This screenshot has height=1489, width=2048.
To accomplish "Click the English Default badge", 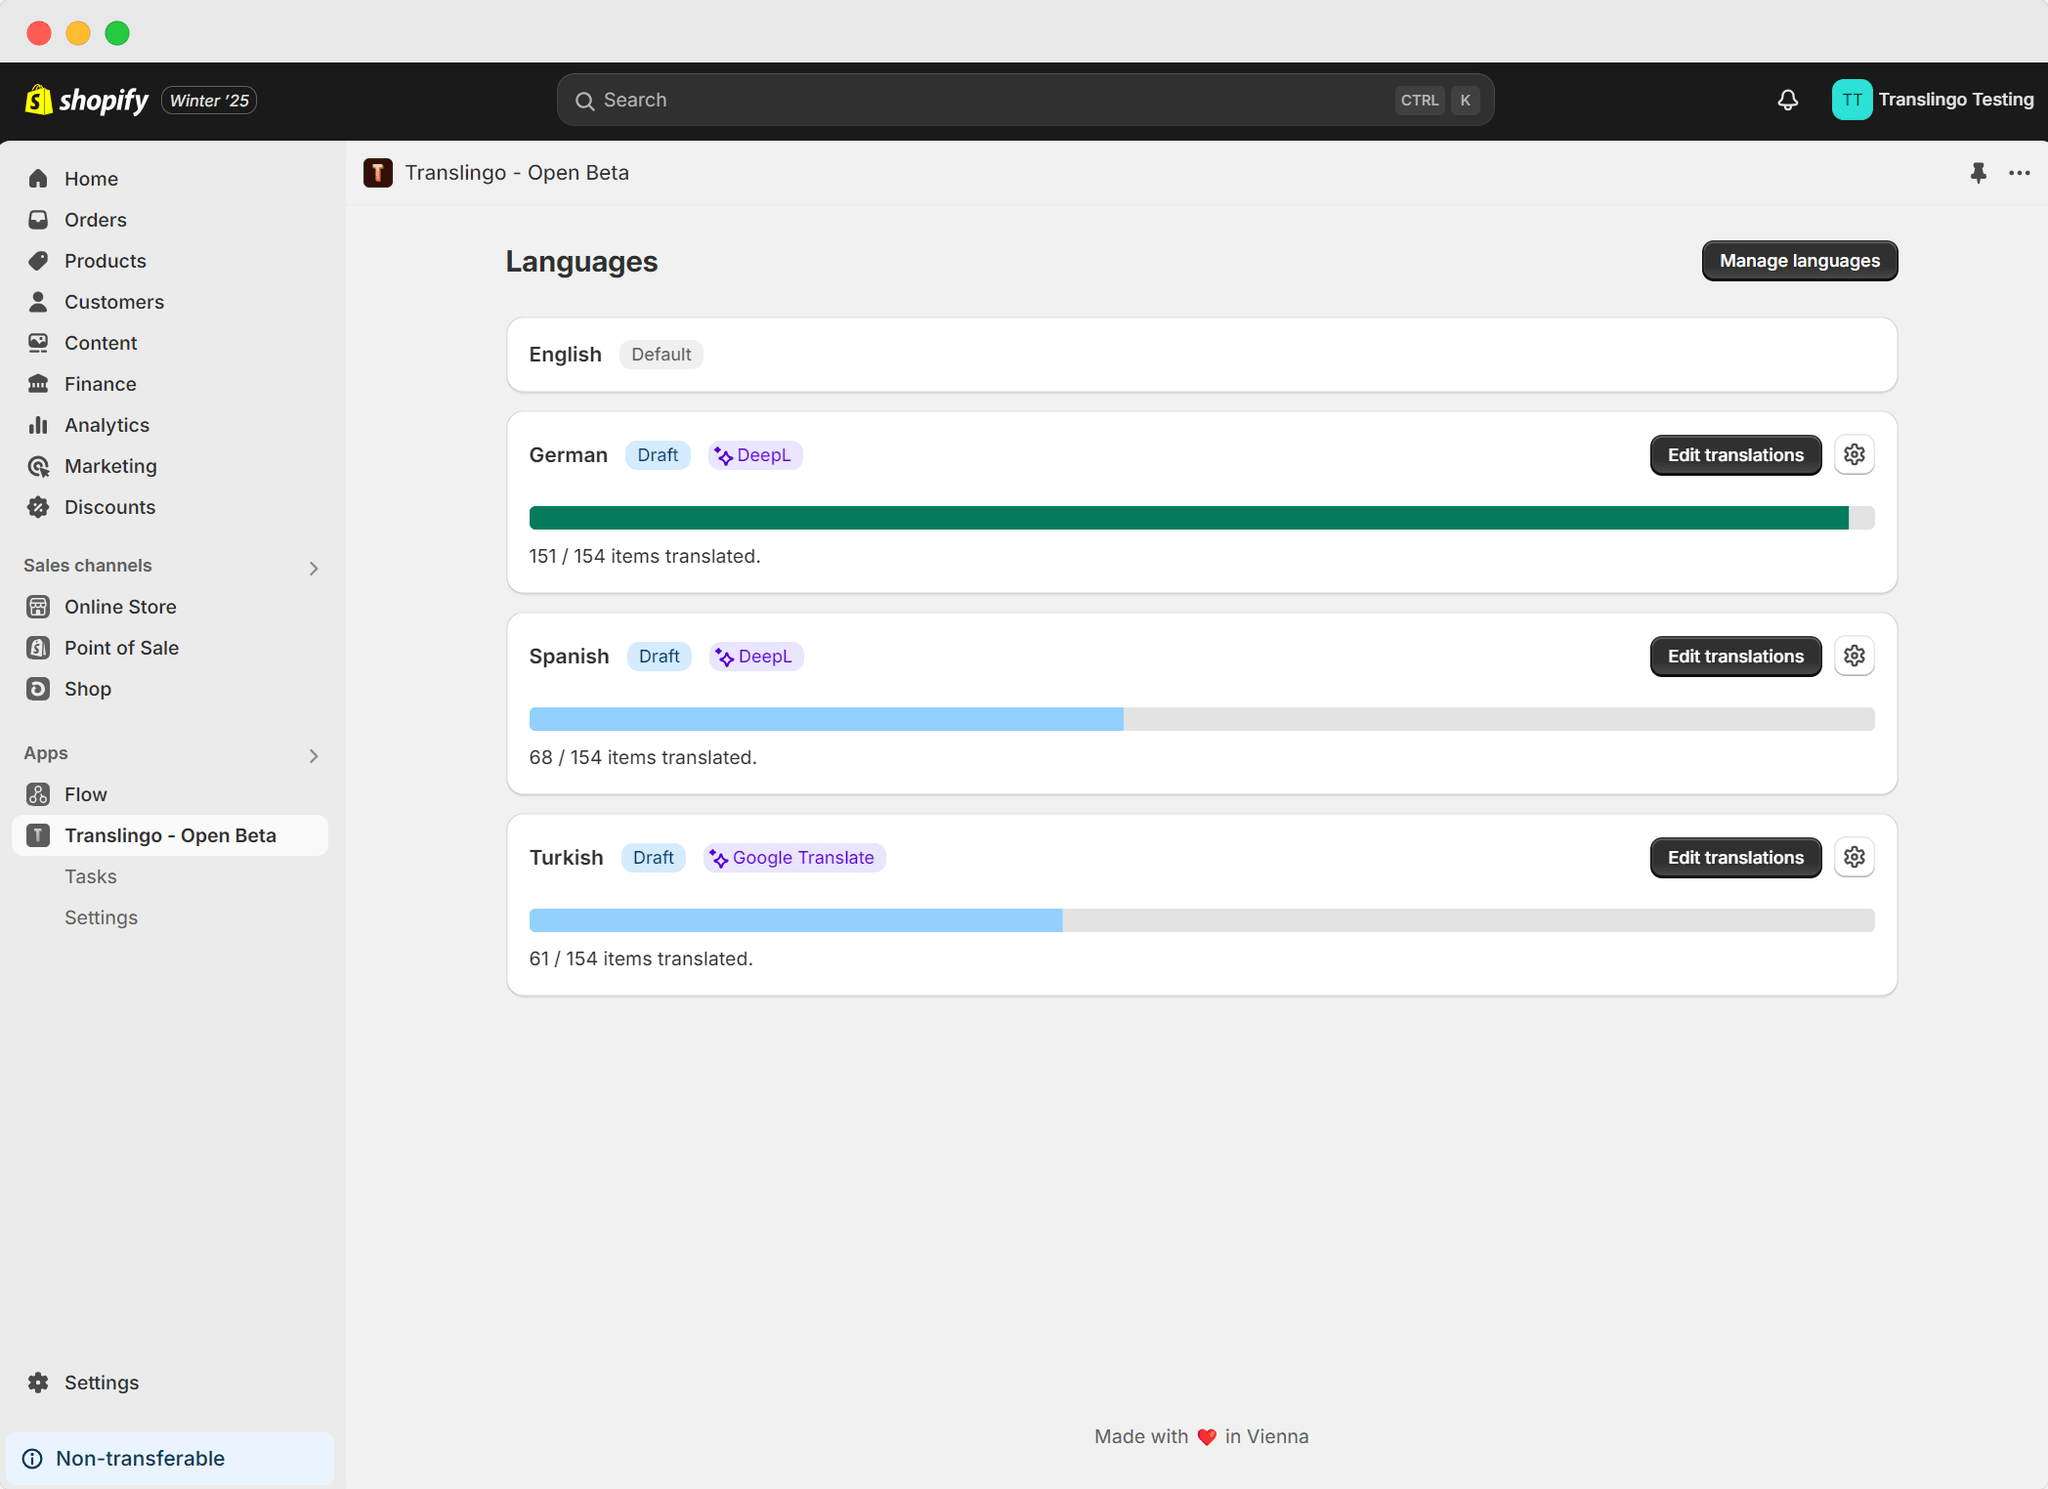I will coord(661,354).
